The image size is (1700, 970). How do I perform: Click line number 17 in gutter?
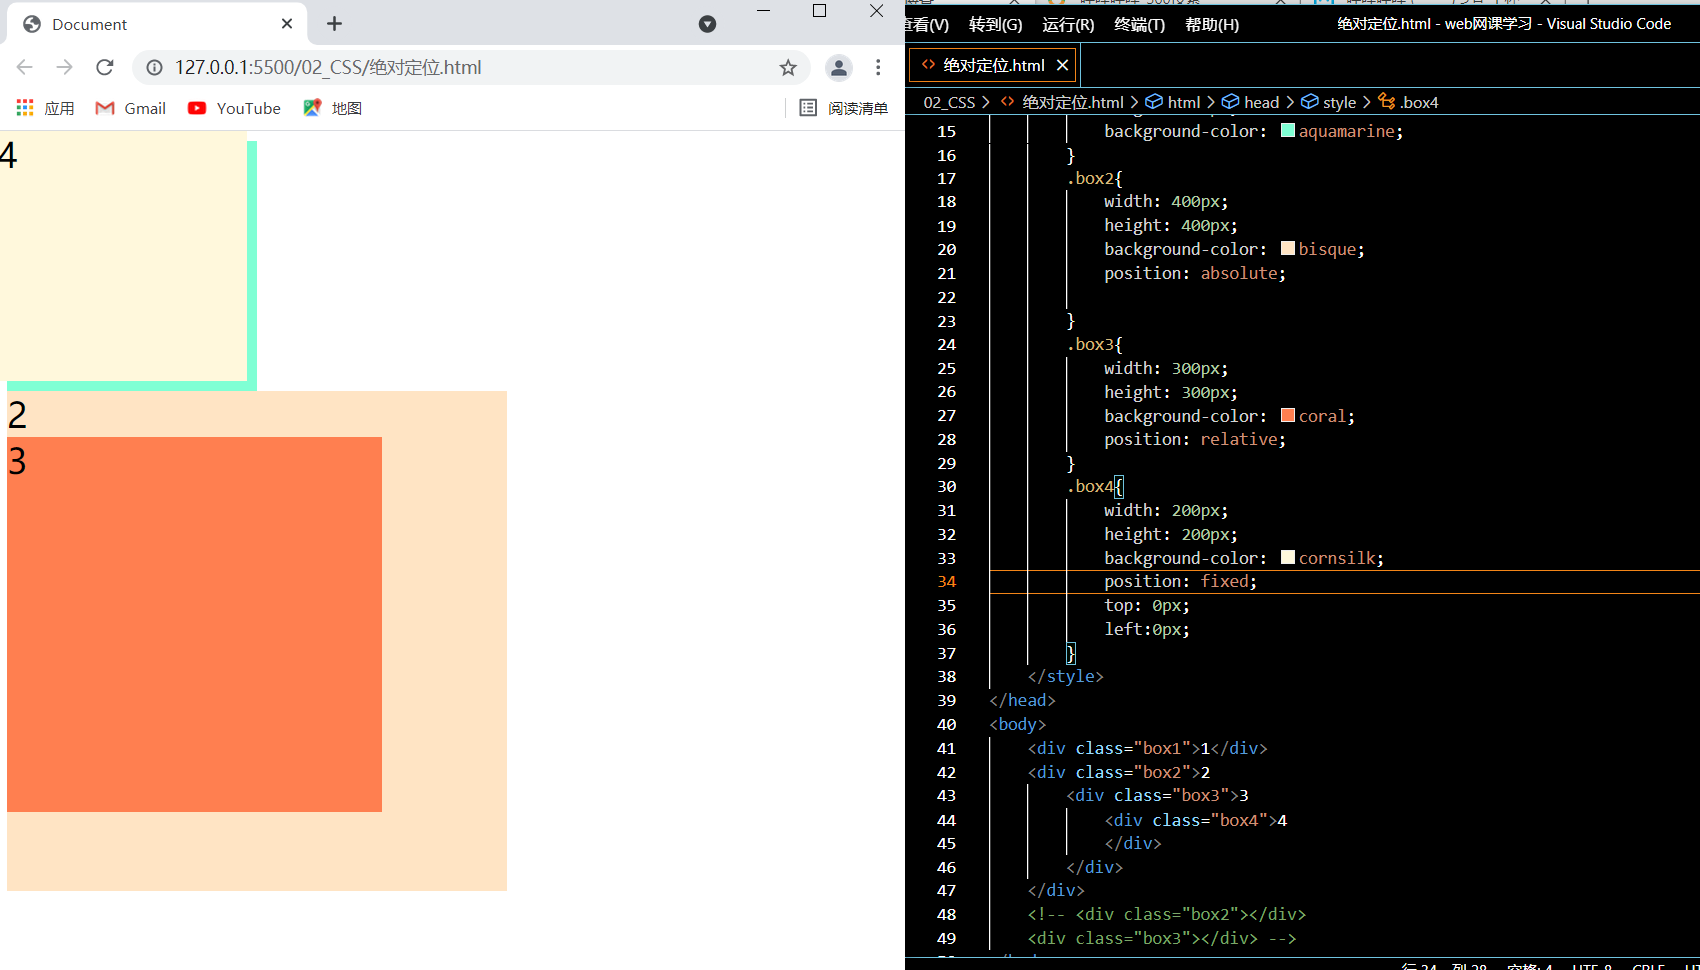pyautogui.click(x=946, y=178)
